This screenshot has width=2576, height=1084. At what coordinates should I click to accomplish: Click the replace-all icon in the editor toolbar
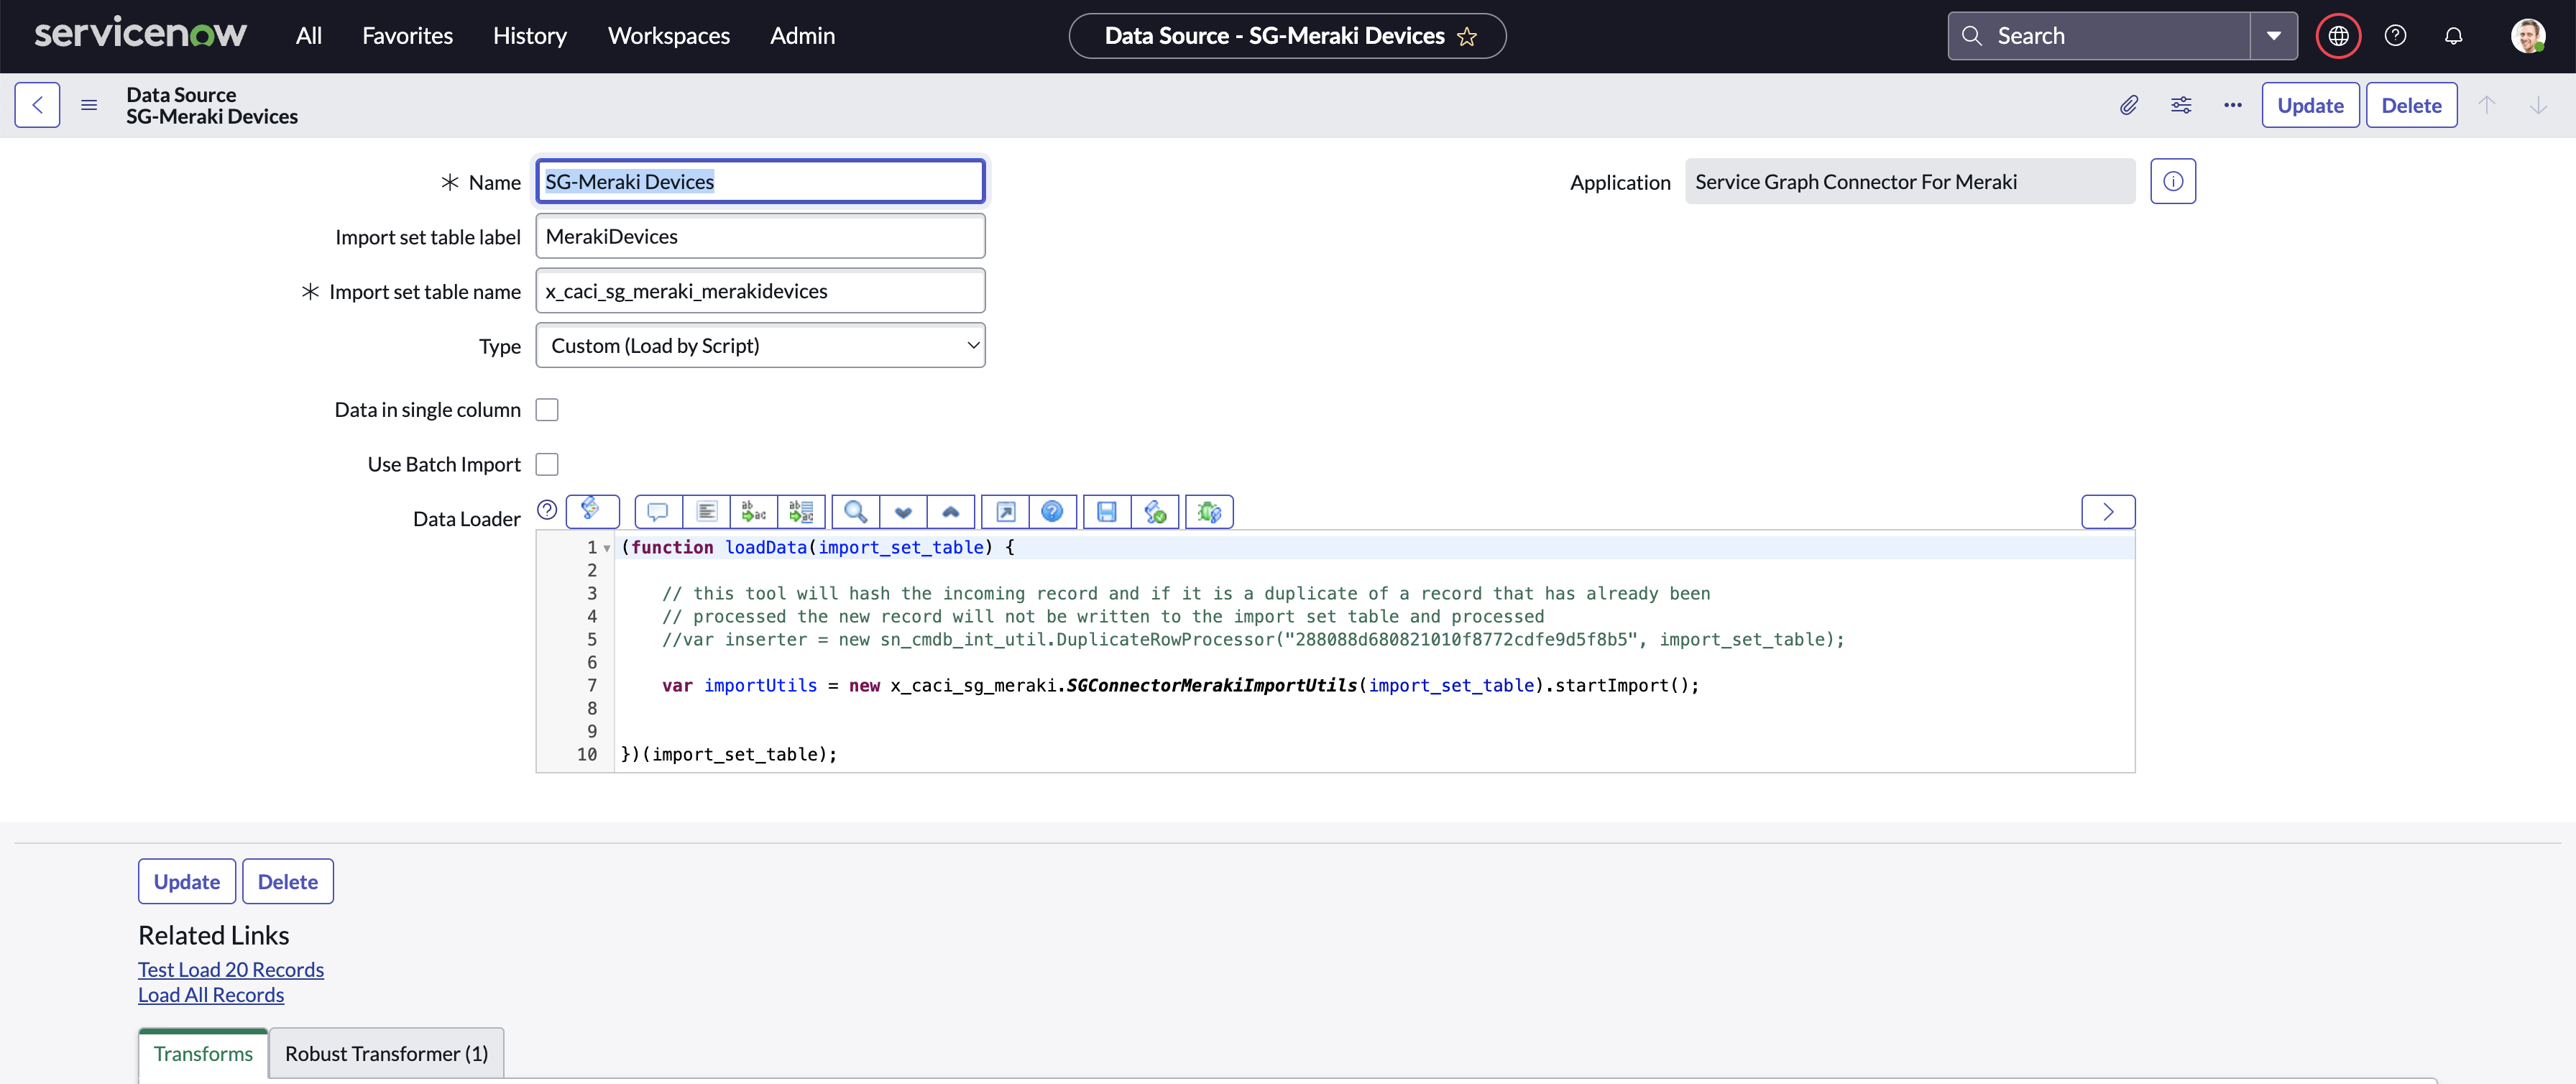tap(801, 511)
